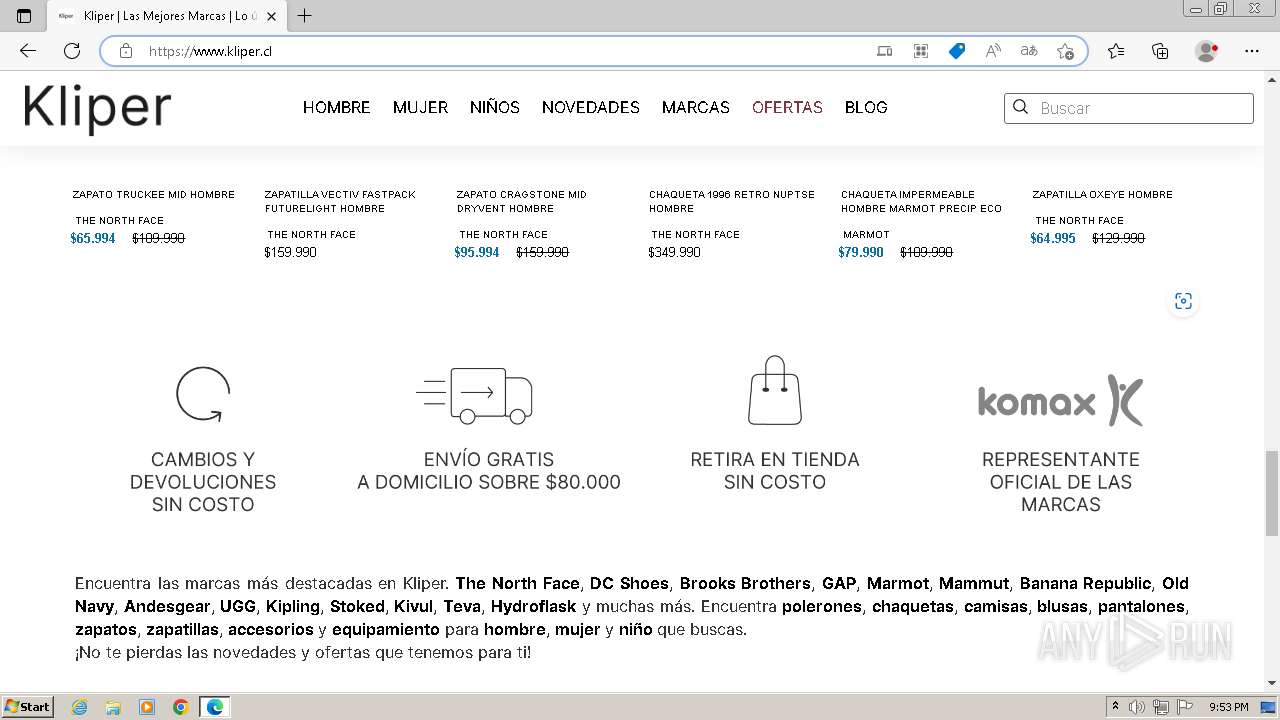
Task: Click the $349.990 price
Action: [x=674, y=252]
